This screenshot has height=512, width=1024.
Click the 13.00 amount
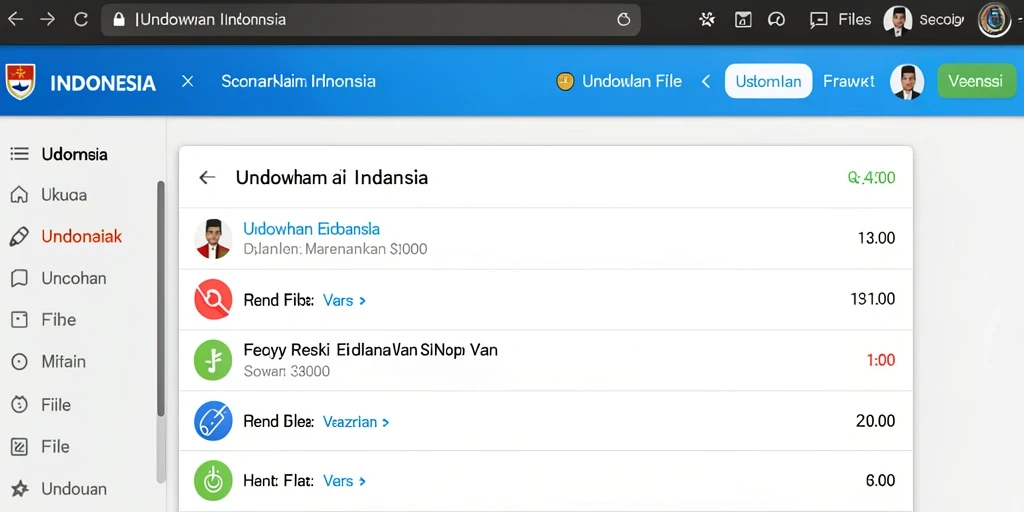(876, 238)
